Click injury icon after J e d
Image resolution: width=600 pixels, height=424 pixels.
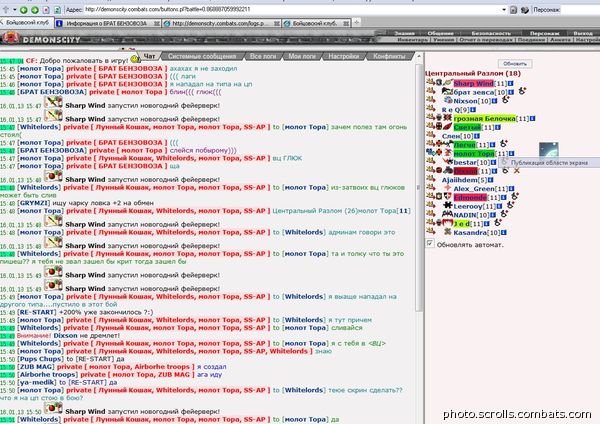(x=497, y=223)
